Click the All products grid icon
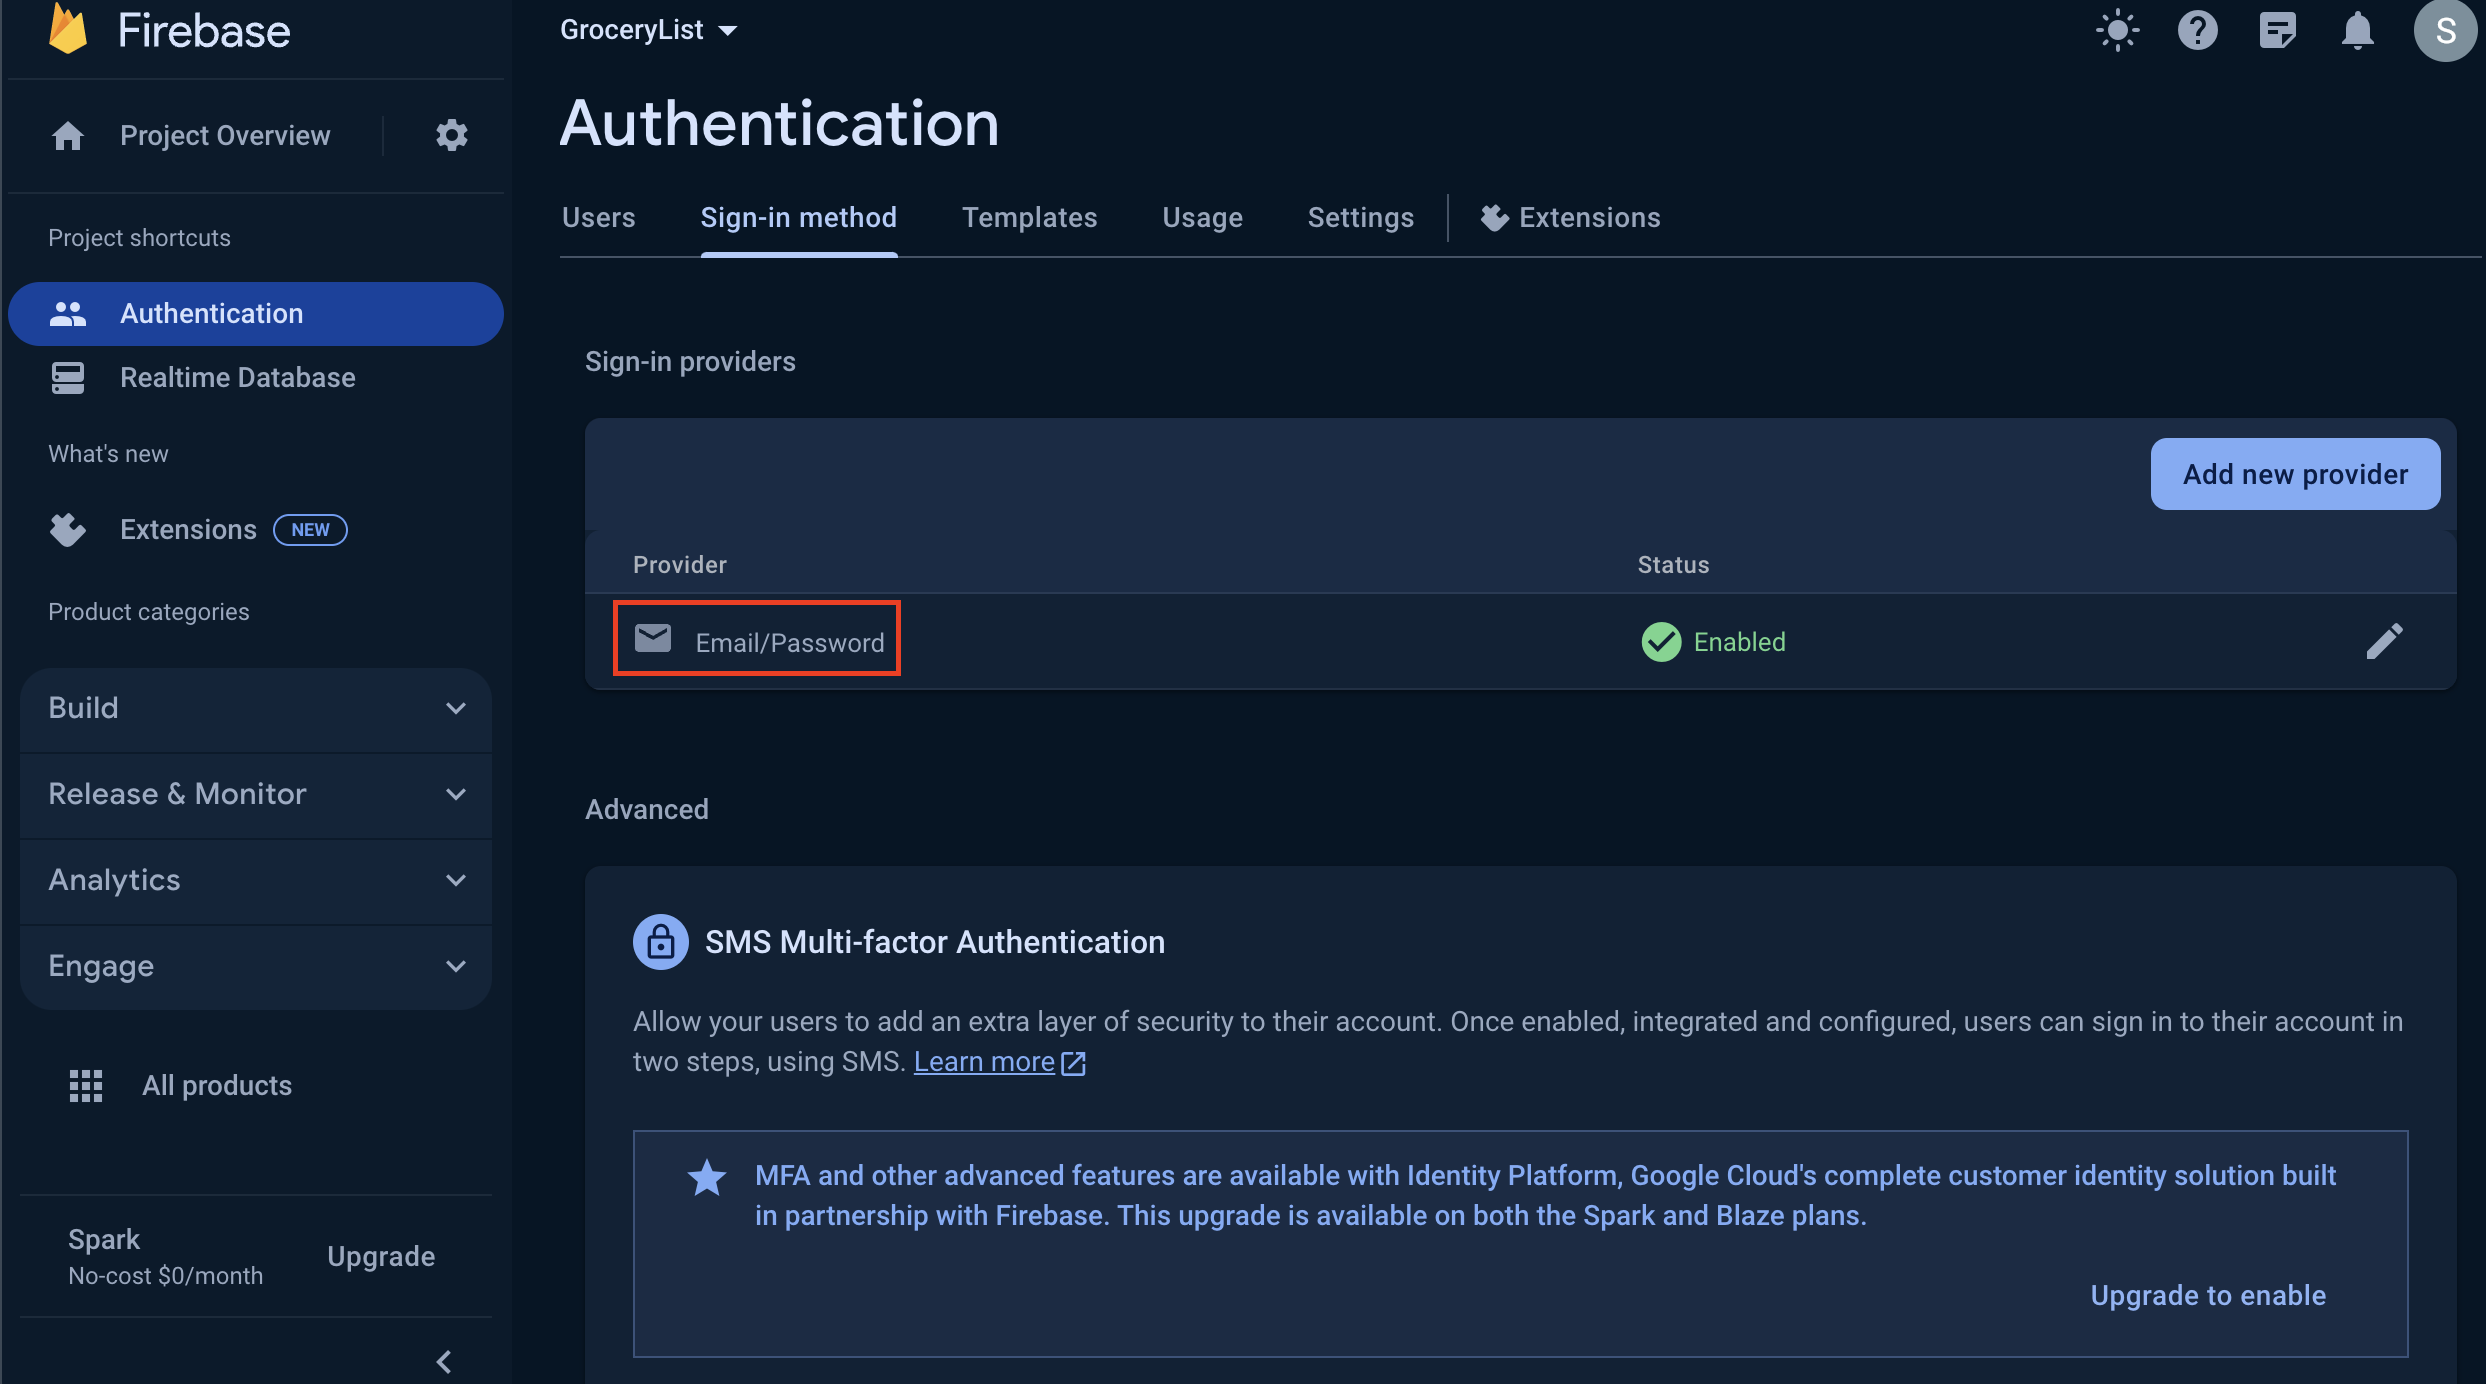This screenshot has width=2486, height=1384. 86,1086
